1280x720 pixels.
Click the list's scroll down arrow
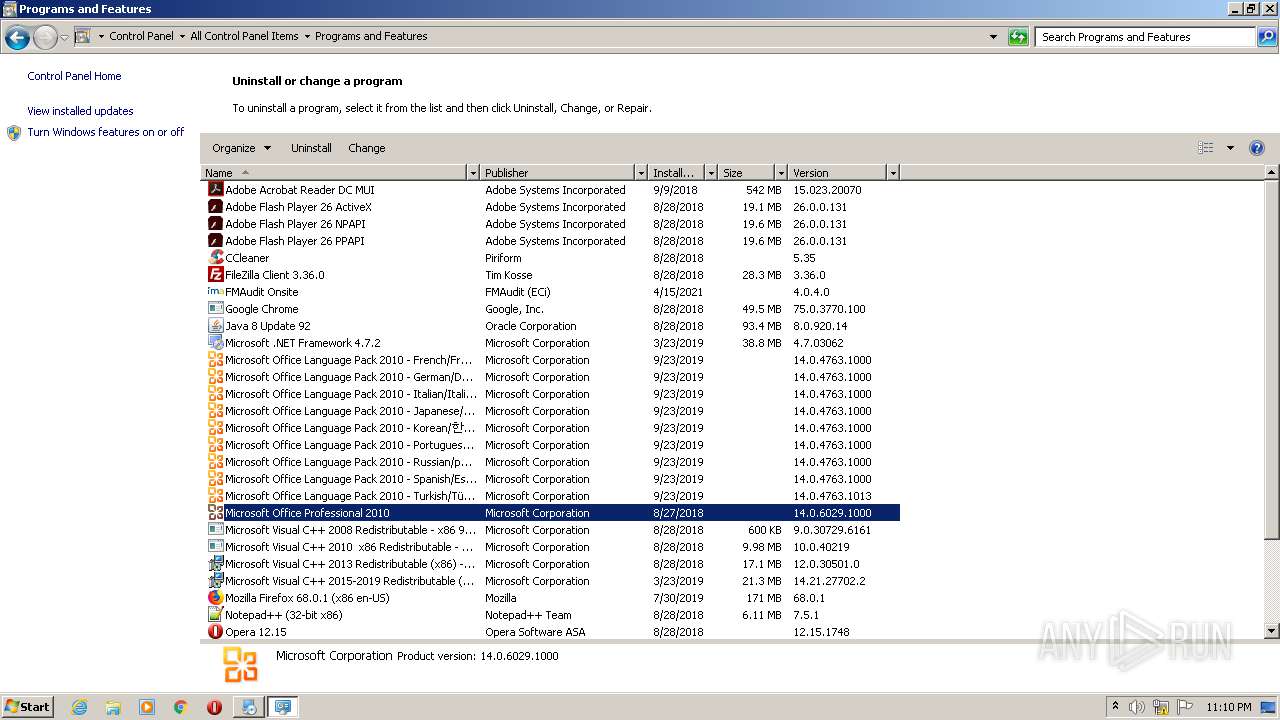click(x=1272, y=631)
